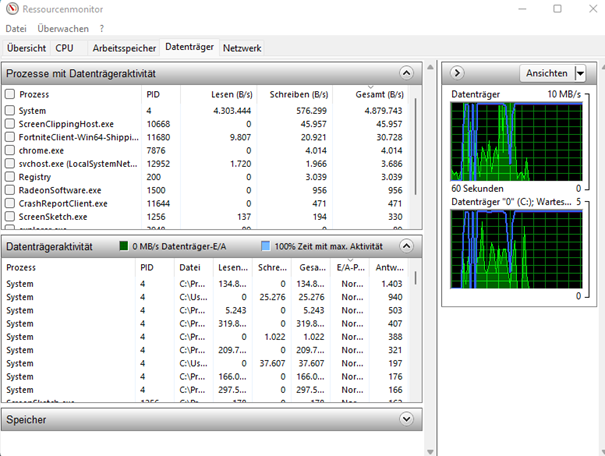
Task: Click the Registry PID value 200
Action: click(x=154, y=177)
